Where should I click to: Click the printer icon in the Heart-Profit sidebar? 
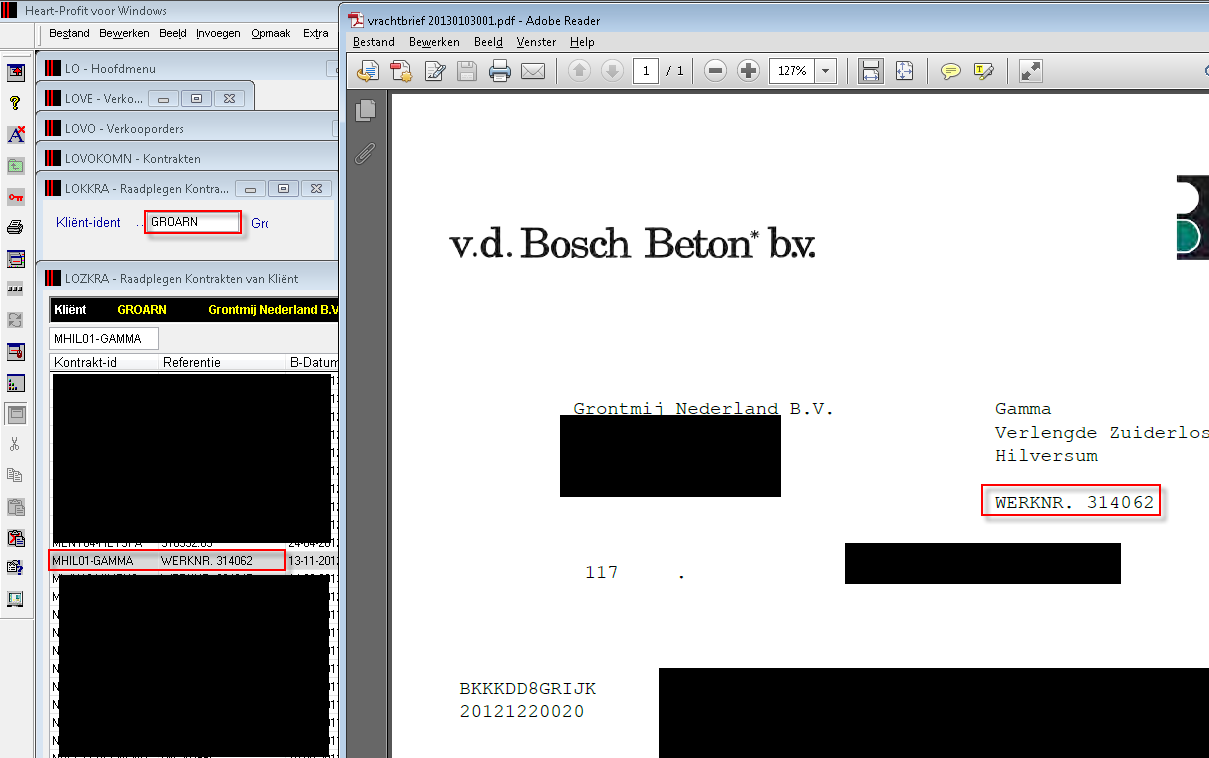point(16,227)
